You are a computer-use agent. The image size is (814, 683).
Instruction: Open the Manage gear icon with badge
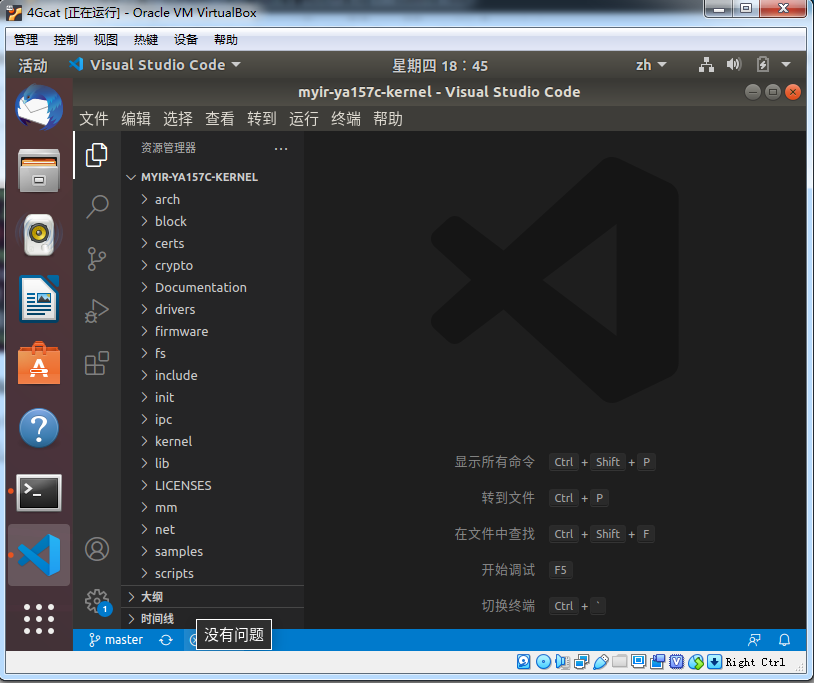click(x=98, y=602)
